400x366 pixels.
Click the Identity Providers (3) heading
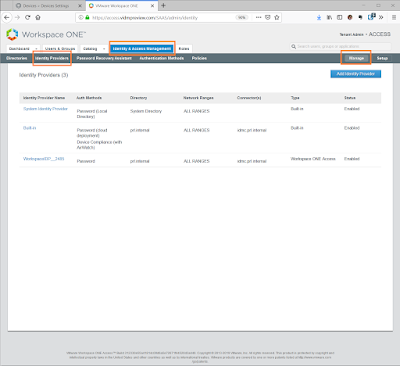[x=43, y=75]
